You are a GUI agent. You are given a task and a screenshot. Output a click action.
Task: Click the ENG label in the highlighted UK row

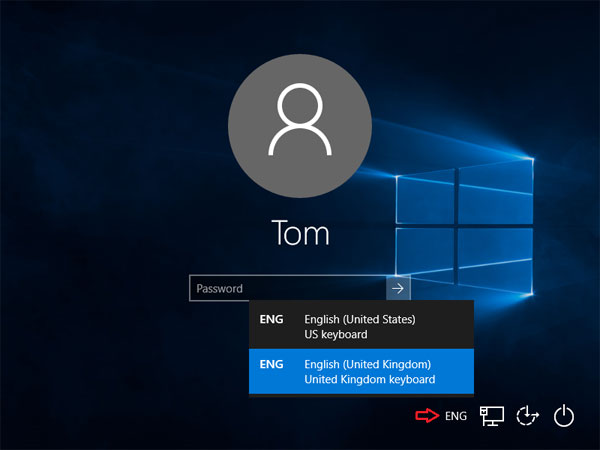point(271,365)
